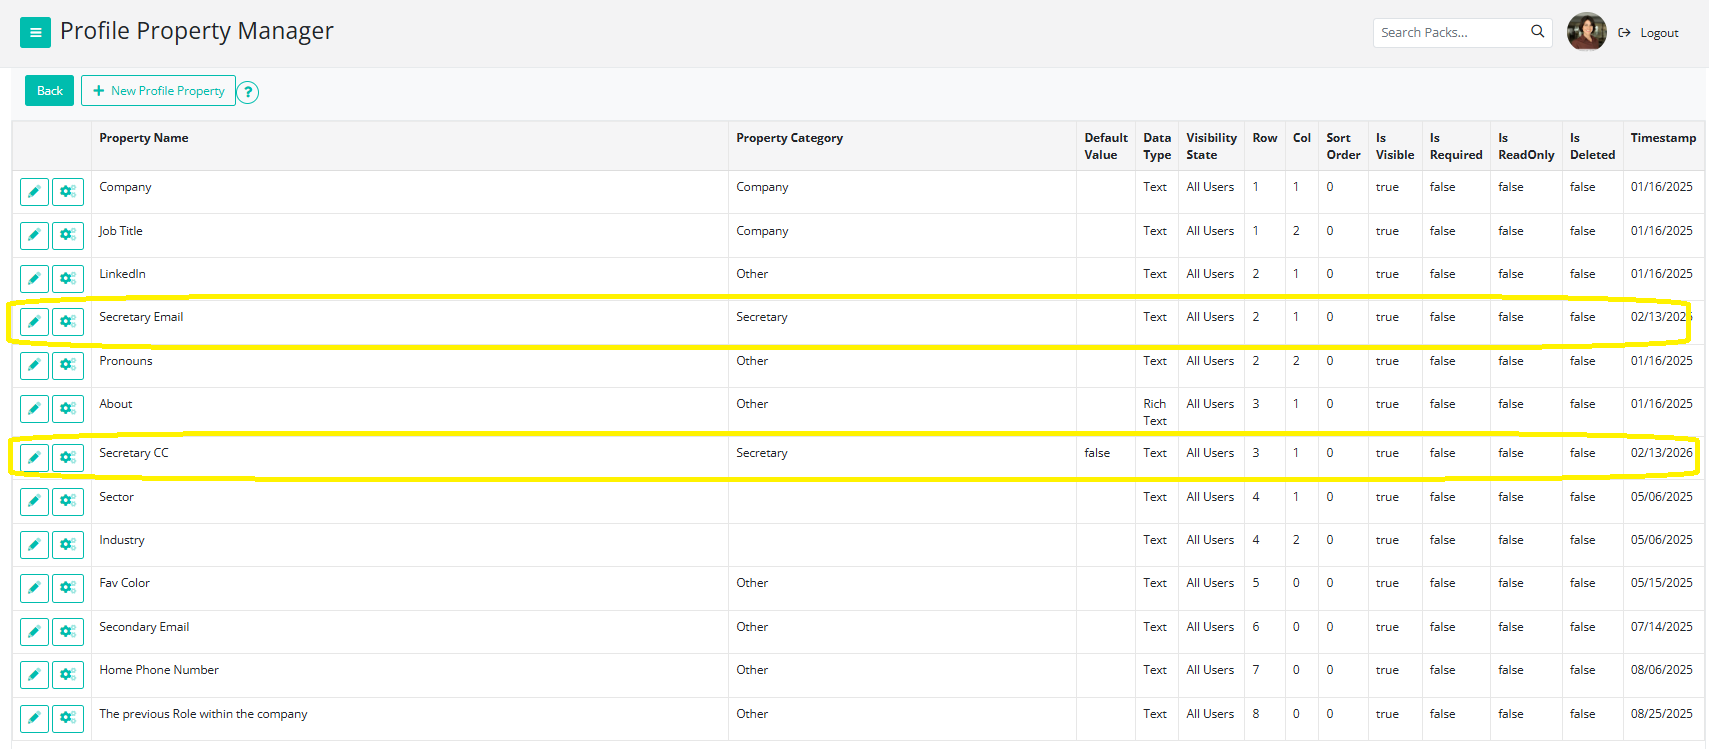Click the Timestamp column header
Screen dimensions: 1709x749
1662,138
